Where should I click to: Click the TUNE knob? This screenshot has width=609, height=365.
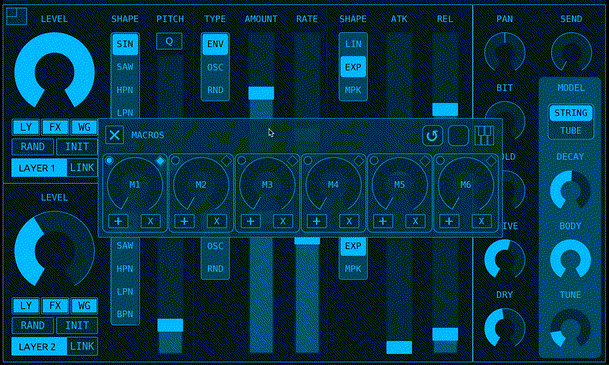point(570,328)
